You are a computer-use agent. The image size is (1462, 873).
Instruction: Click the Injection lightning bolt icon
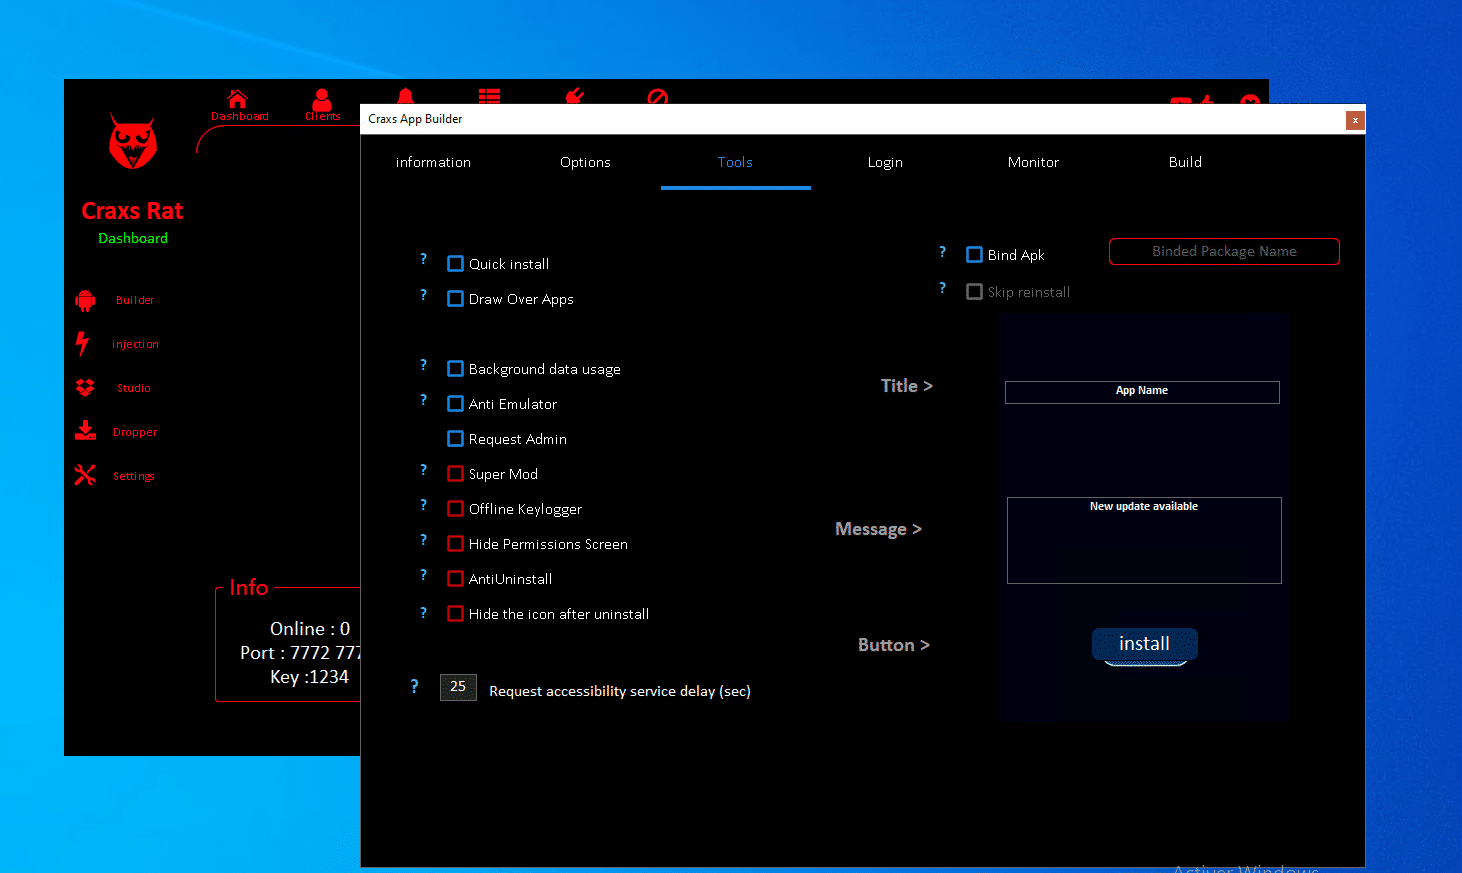click(x=83, y=343)
